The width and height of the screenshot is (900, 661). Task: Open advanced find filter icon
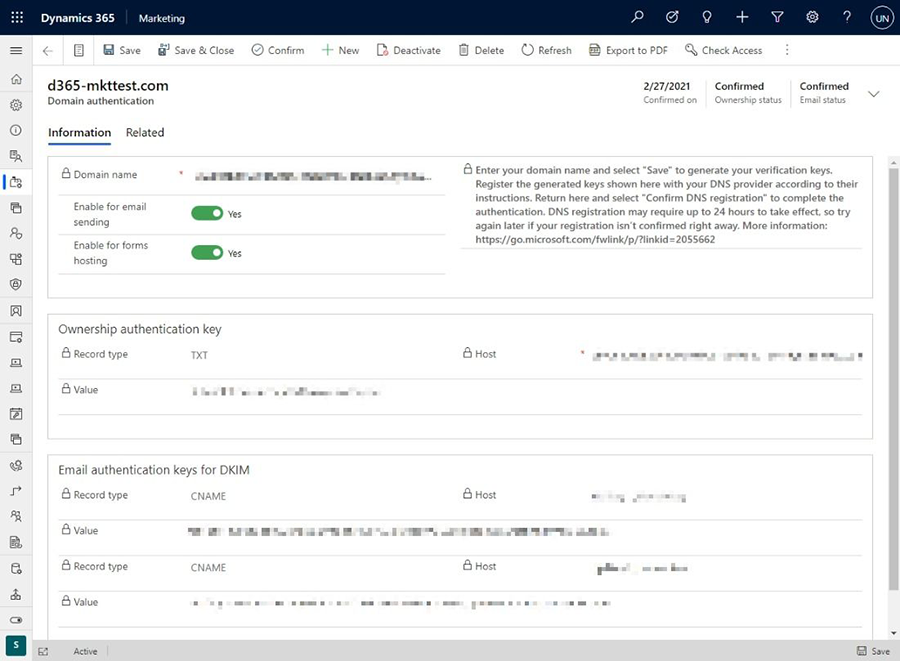point(777,18)
